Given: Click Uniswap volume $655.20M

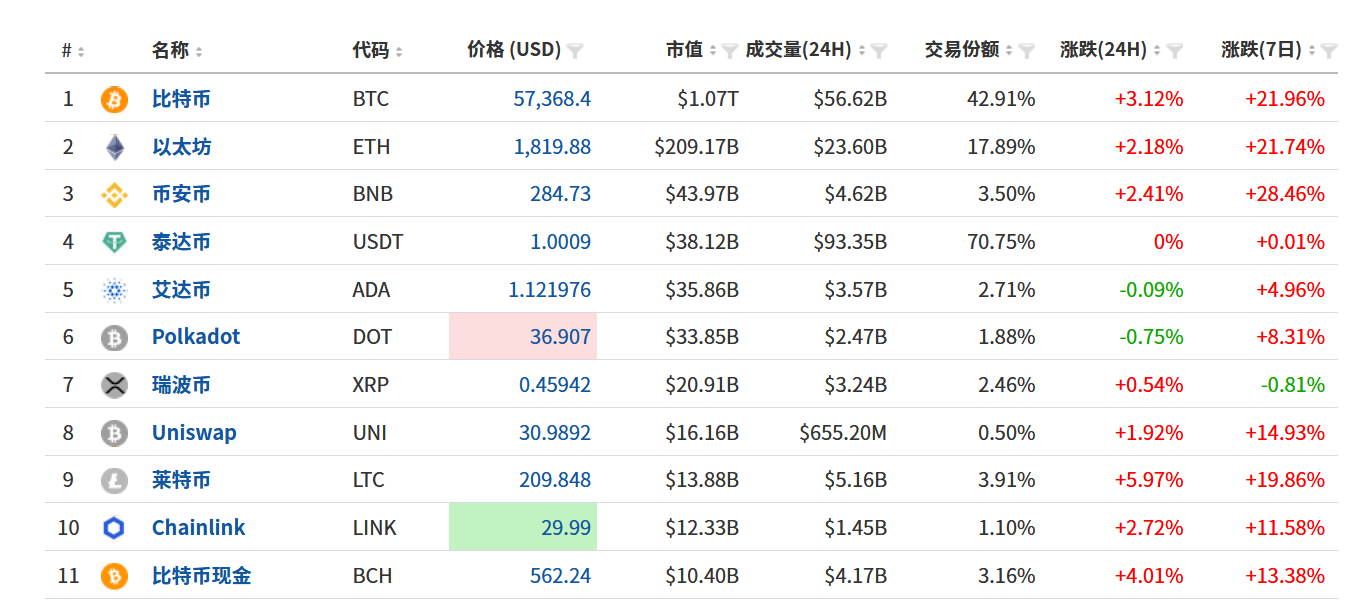Looking at the screenshot, I should pos(843,433).
